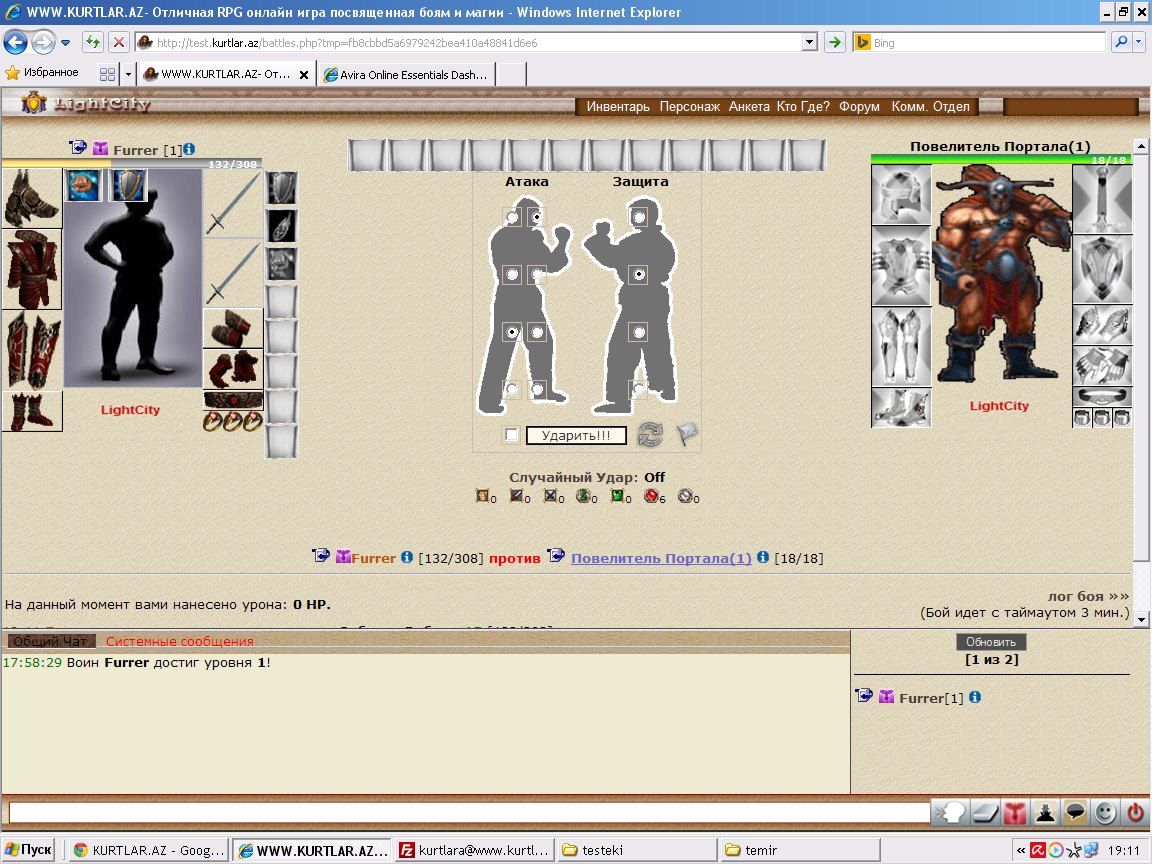Click the green armor counter icon
The width and height of the screenshot is (1152, 864).
coord(617,497)
